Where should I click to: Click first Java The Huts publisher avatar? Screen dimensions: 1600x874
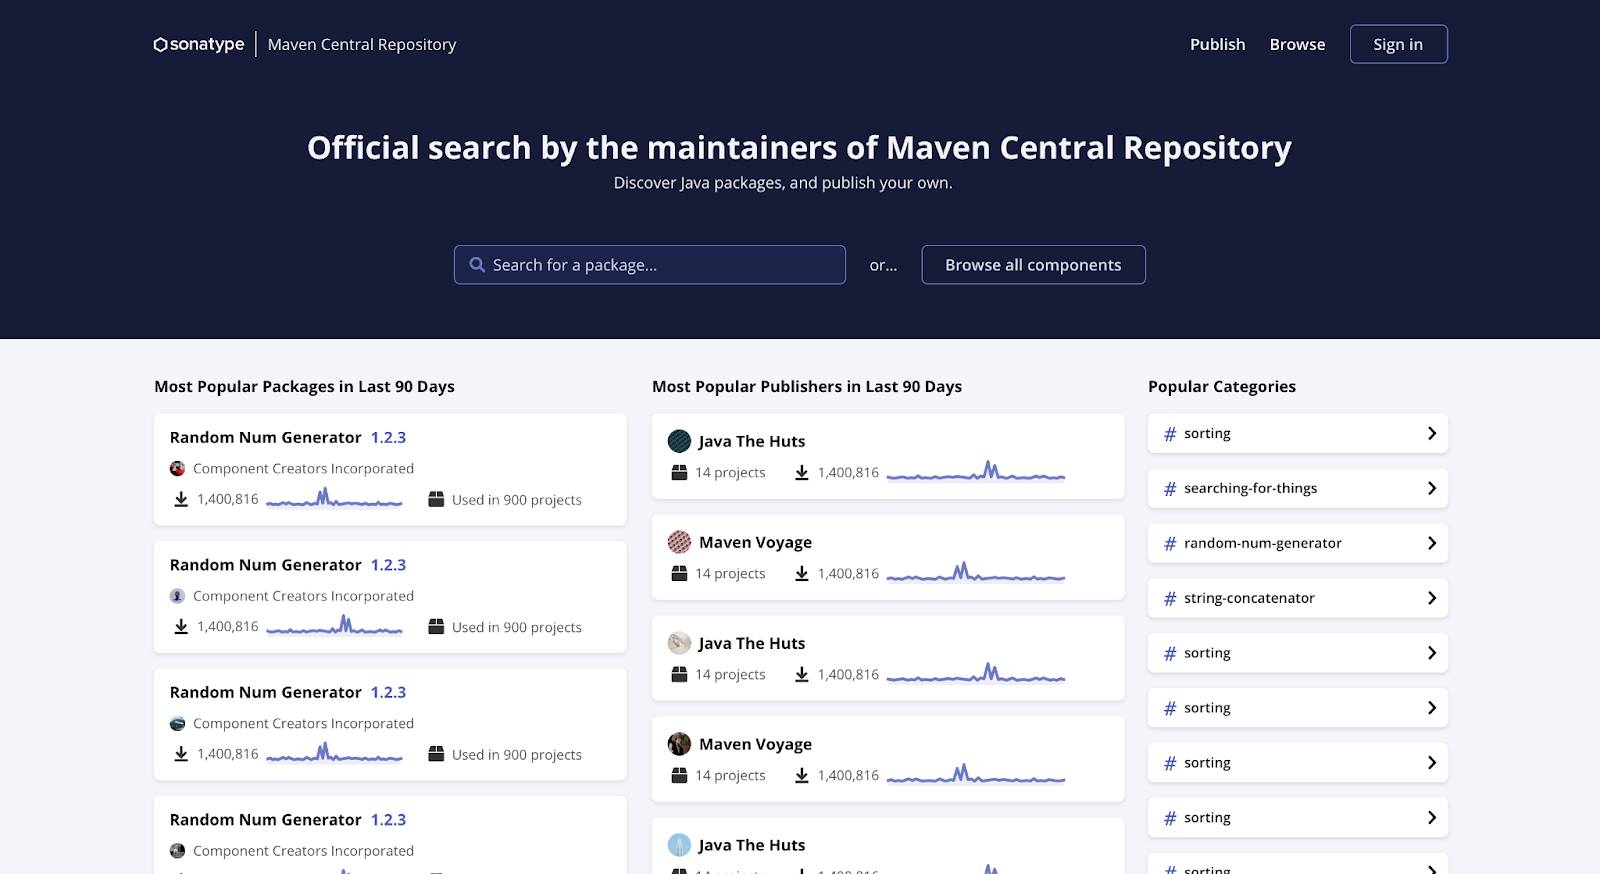[679, 441]
